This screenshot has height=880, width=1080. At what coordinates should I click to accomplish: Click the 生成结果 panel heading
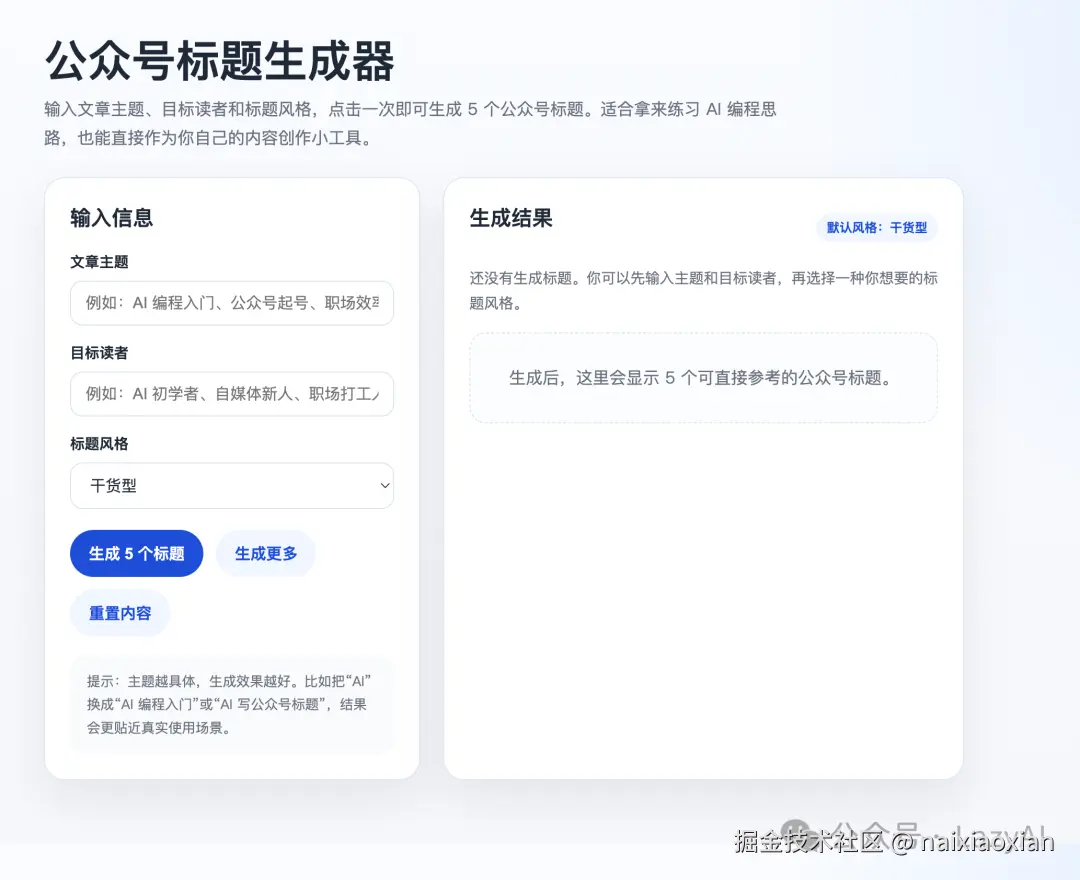pyautogui.click(x=510, y=218)
